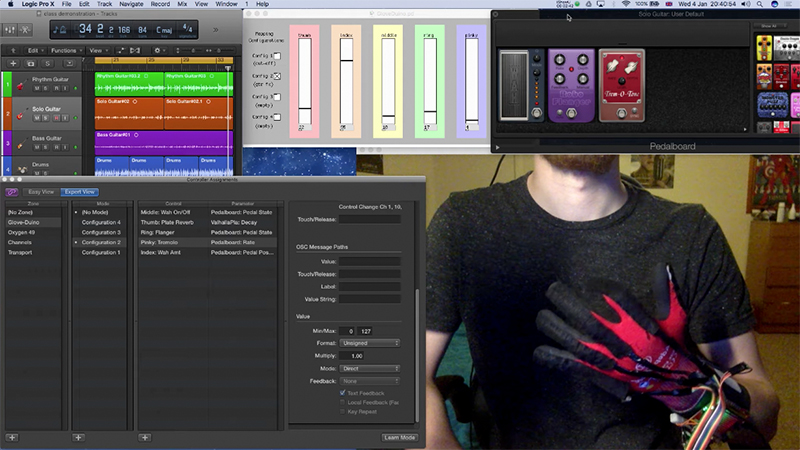800x450 pixels.
Task: Open the Functions dropdown in tracks toolbar
Action: [x=66, y=51]
